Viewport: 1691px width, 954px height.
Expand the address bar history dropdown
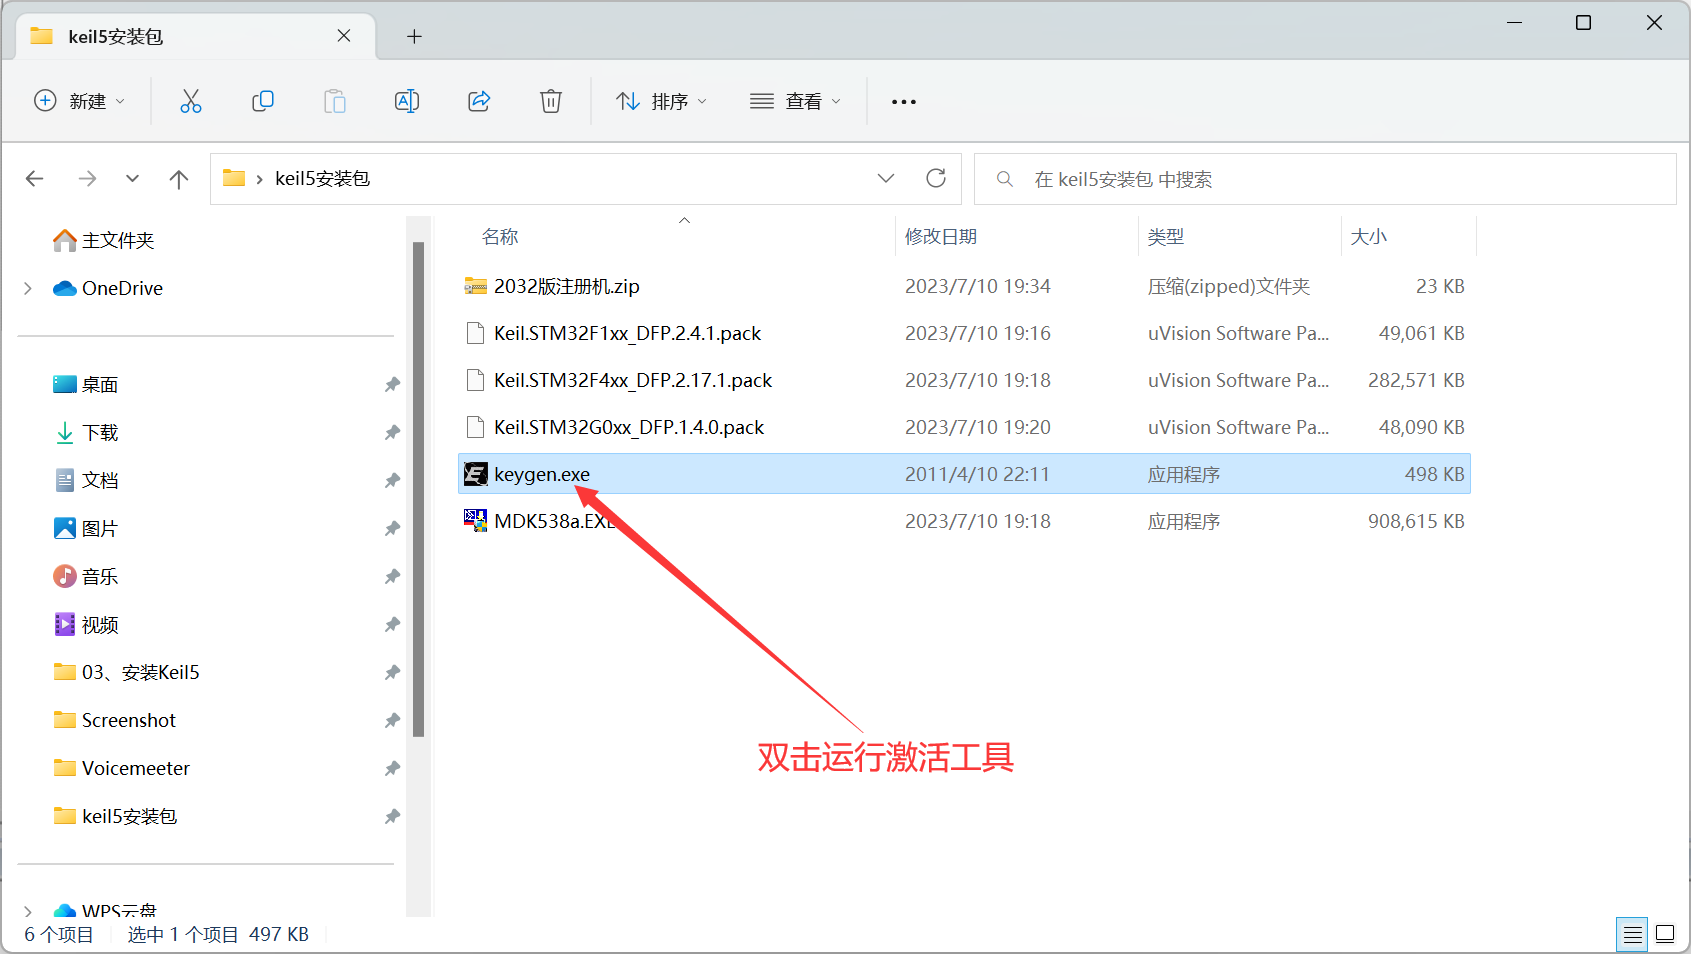coord(886,178)
